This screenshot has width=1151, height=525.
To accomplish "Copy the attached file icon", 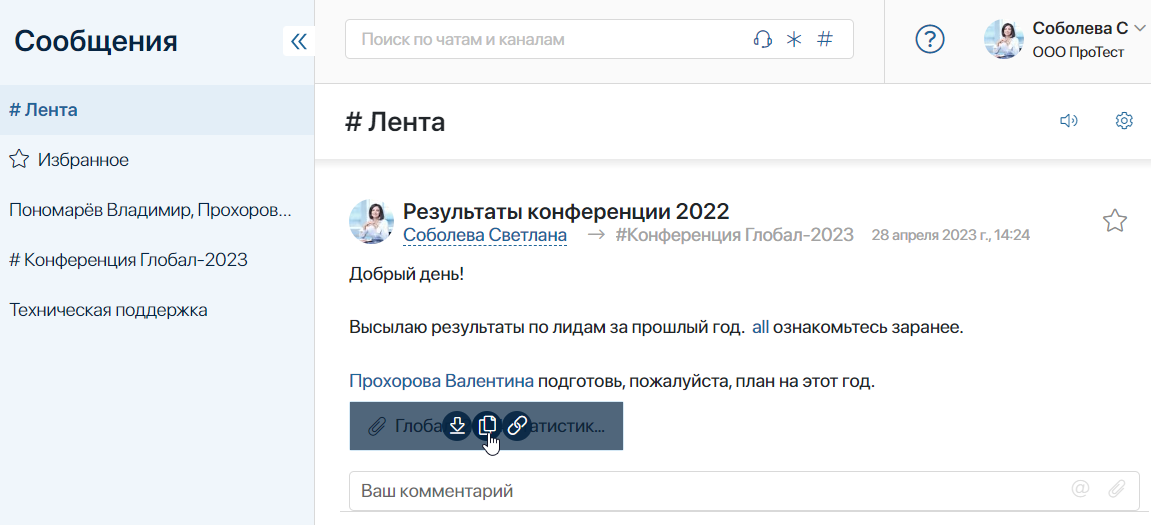I will pyautogui.click(x=487, y=426).
